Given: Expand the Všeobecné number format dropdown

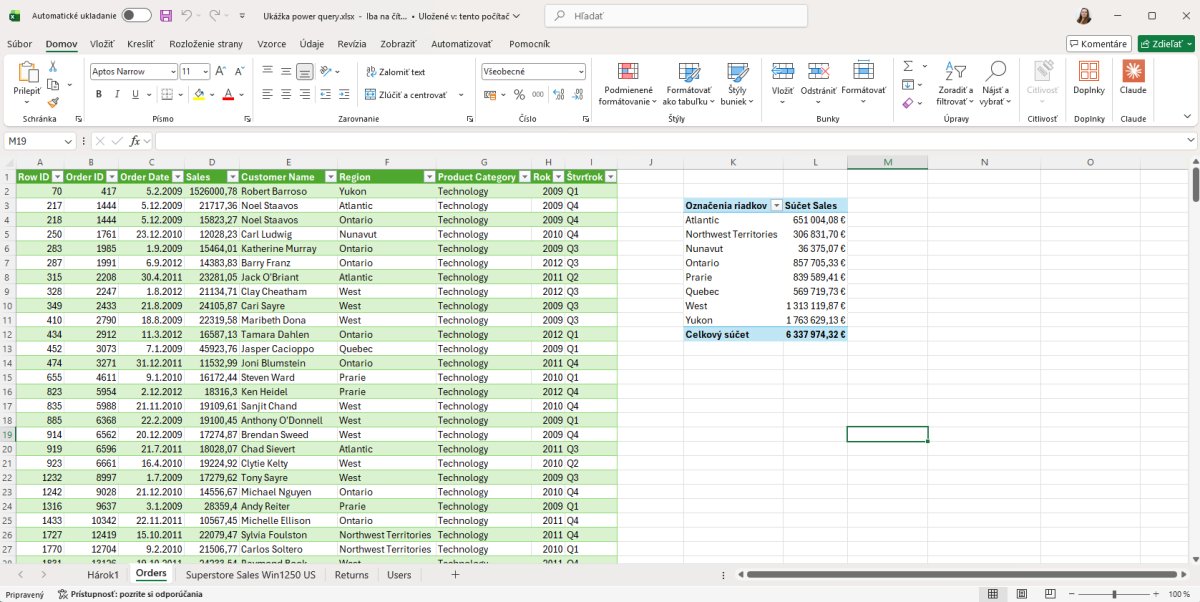Looking at the screenshot, I should tap(580, 72).
